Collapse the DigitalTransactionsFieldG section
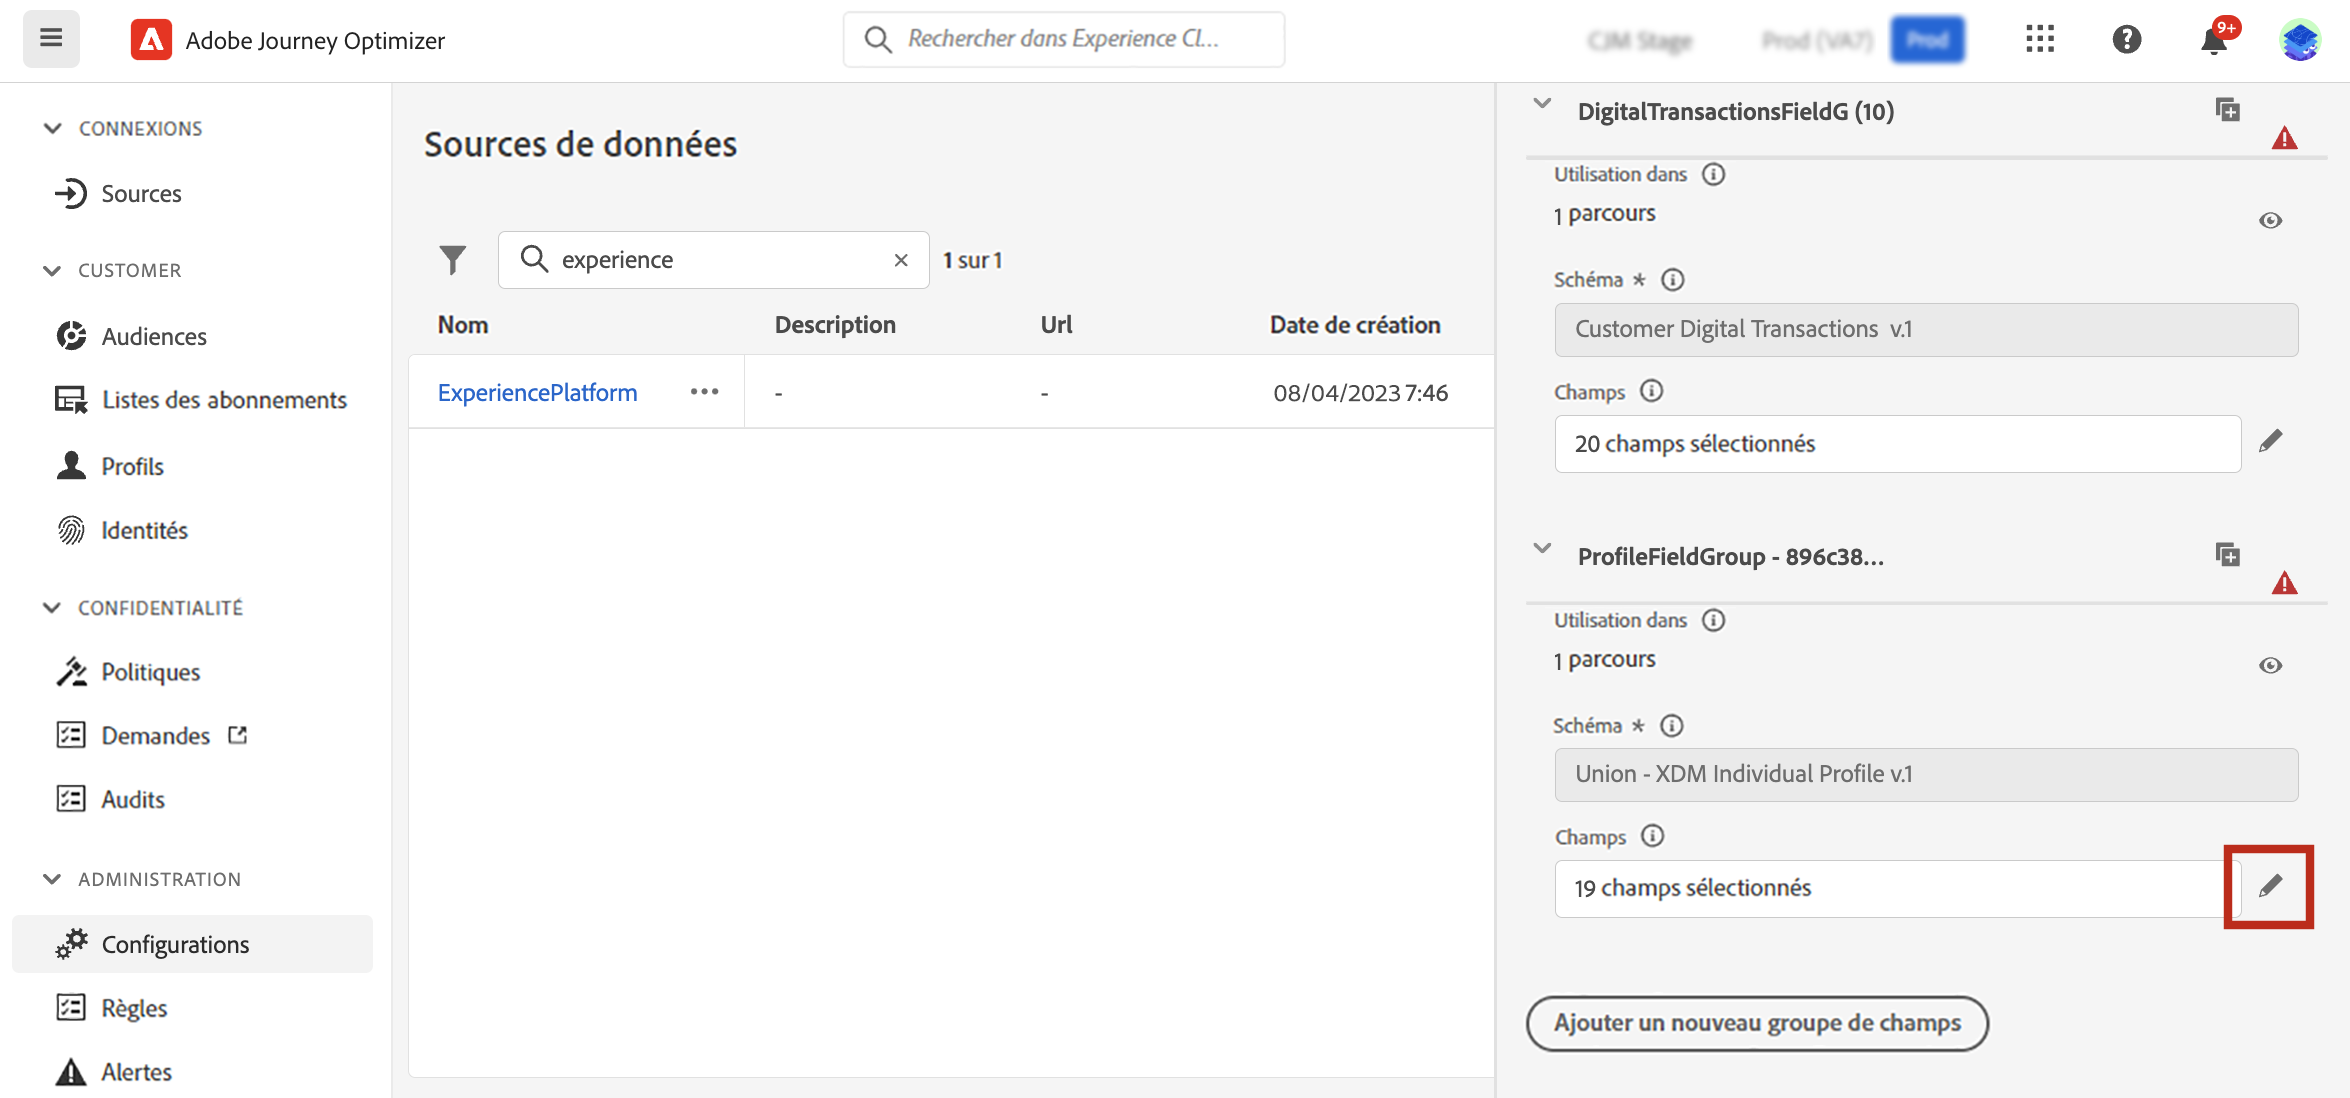2350x1098 pixels. click(1542, 104)
